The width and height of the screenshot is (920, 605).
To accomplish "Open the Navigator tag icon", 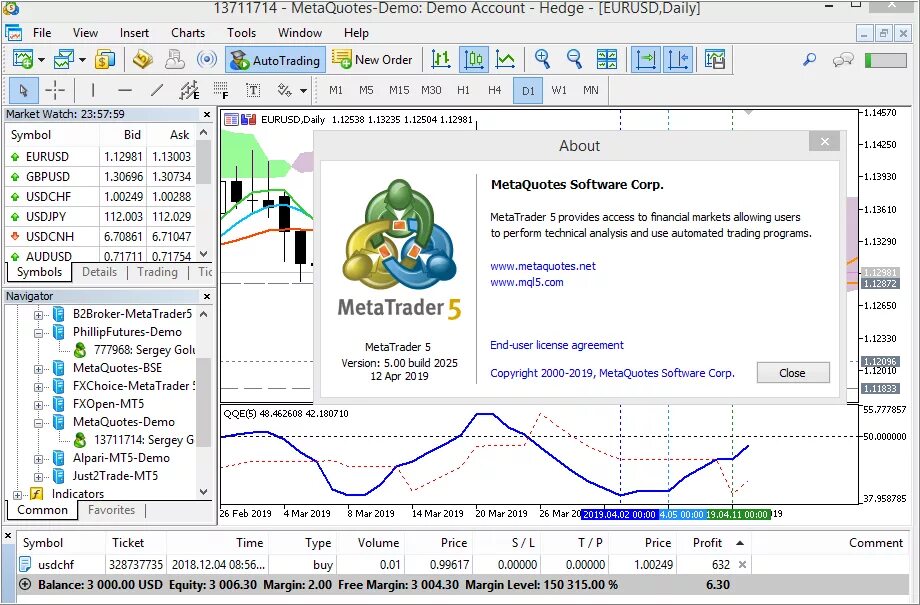I will click(143, 60).
